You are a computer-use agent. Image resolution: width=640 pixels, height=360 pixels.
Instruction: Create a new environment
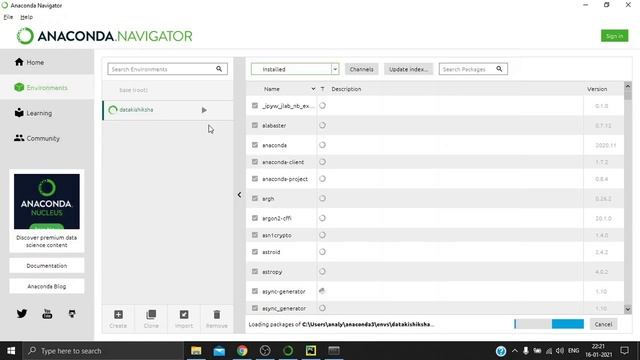[x=118, y=319]
